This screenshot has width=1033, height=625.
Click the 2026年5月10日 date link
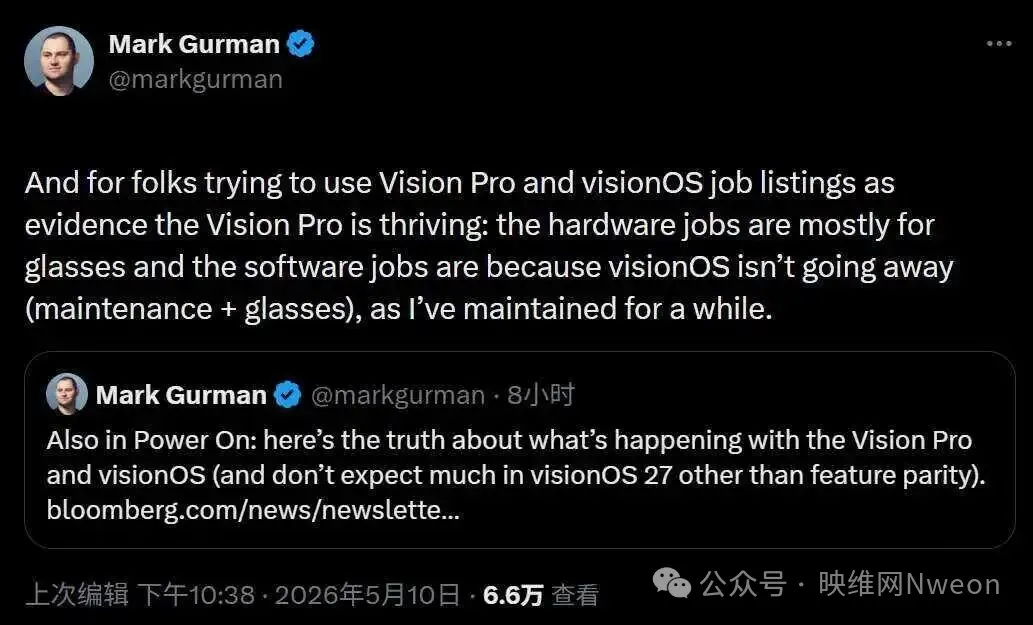tap(367, 595)
